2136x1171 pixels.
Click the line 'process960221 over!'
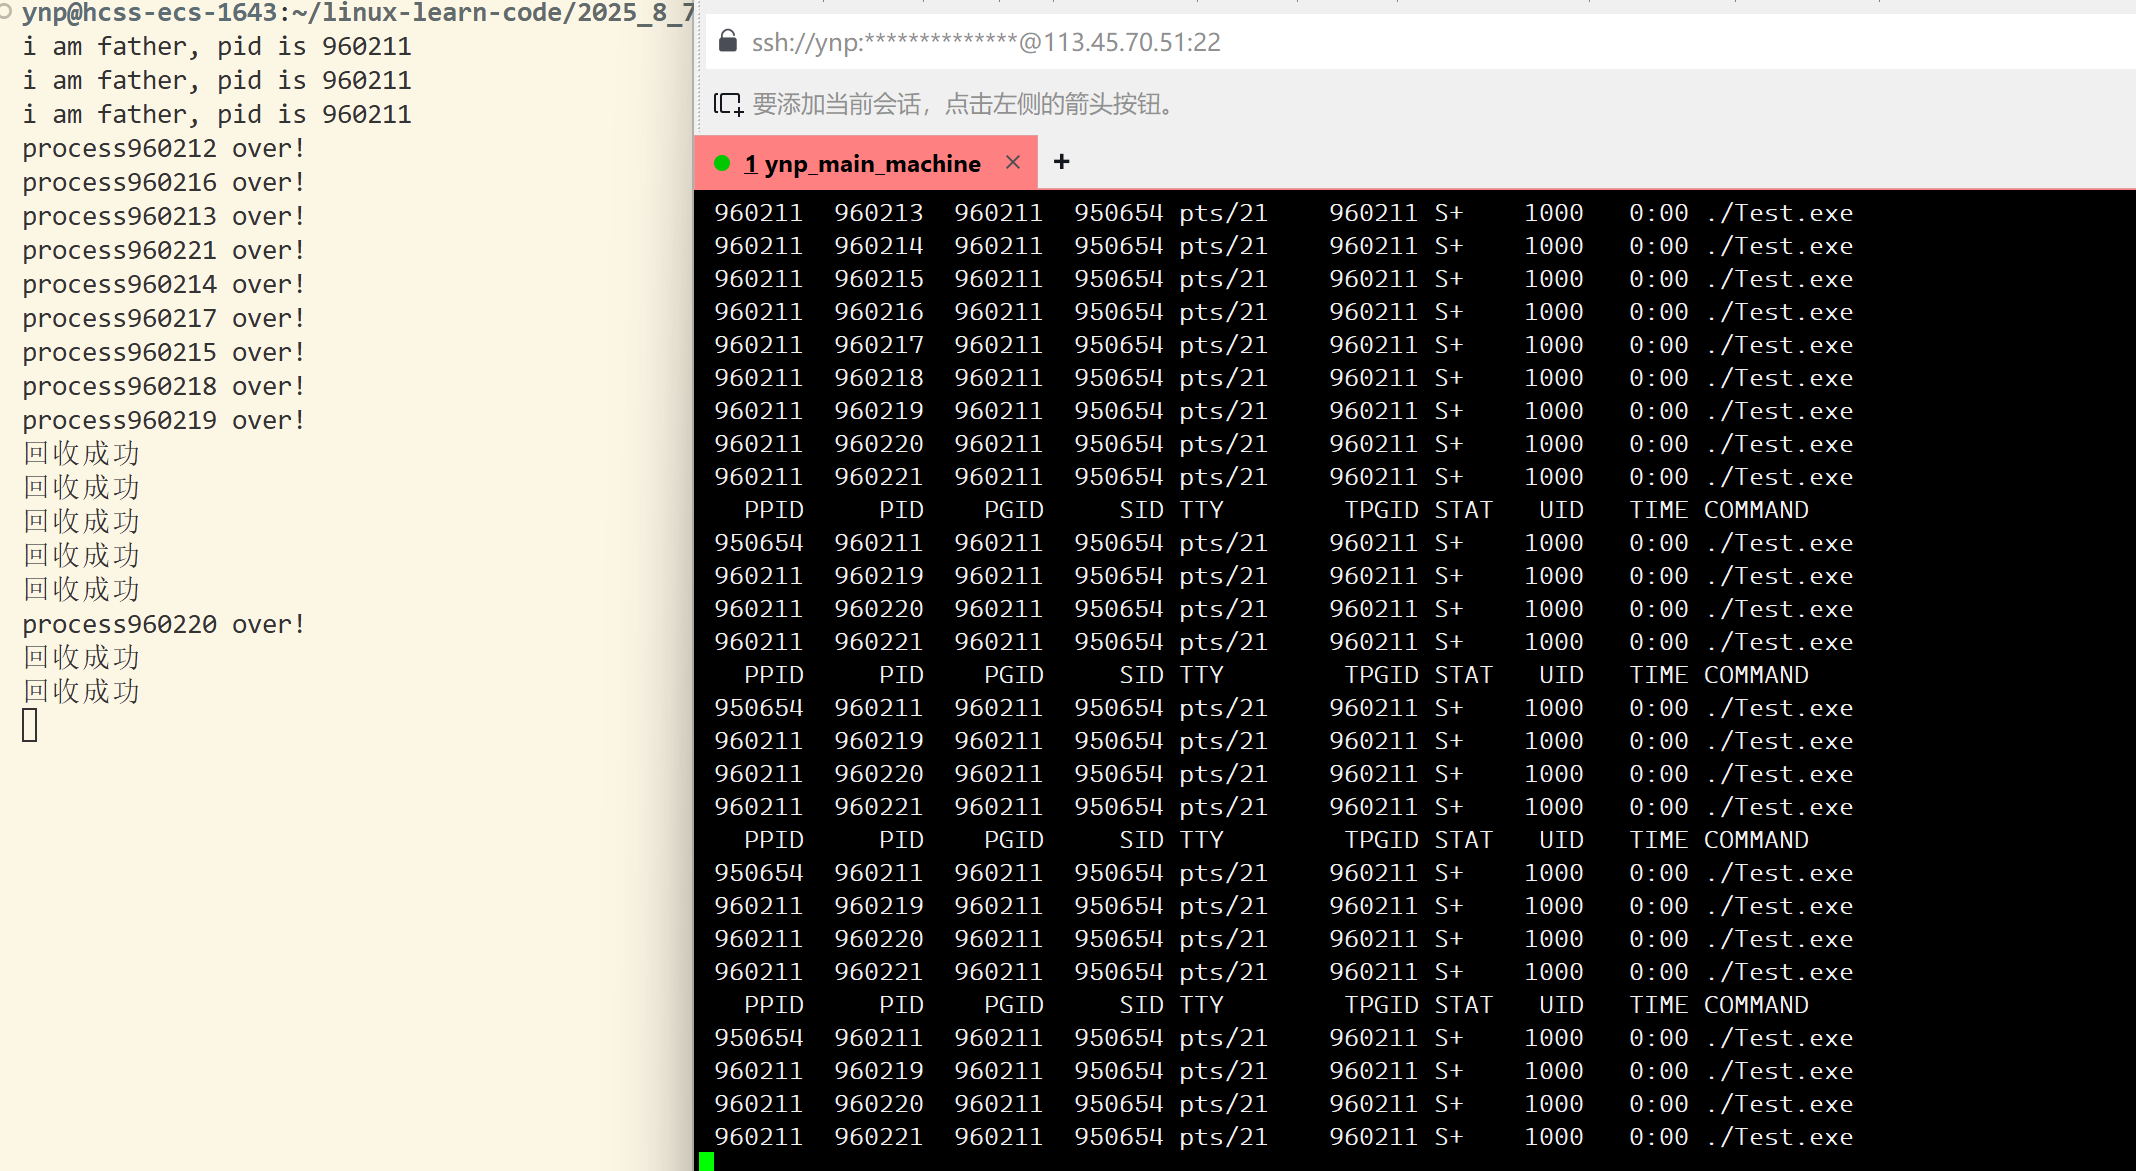tap(163, 250)
